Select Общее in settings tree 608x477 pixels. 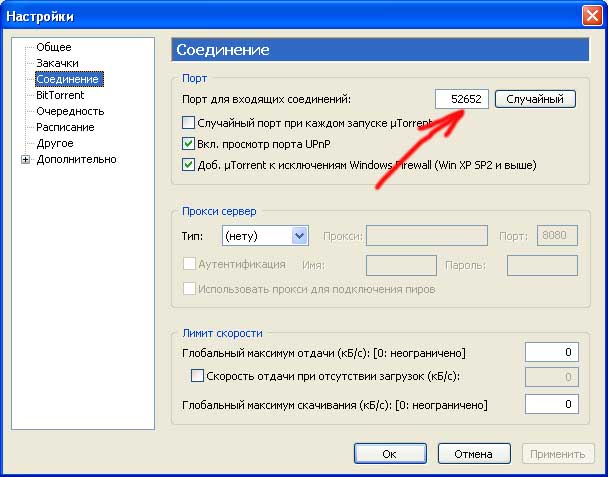point(53,47)
